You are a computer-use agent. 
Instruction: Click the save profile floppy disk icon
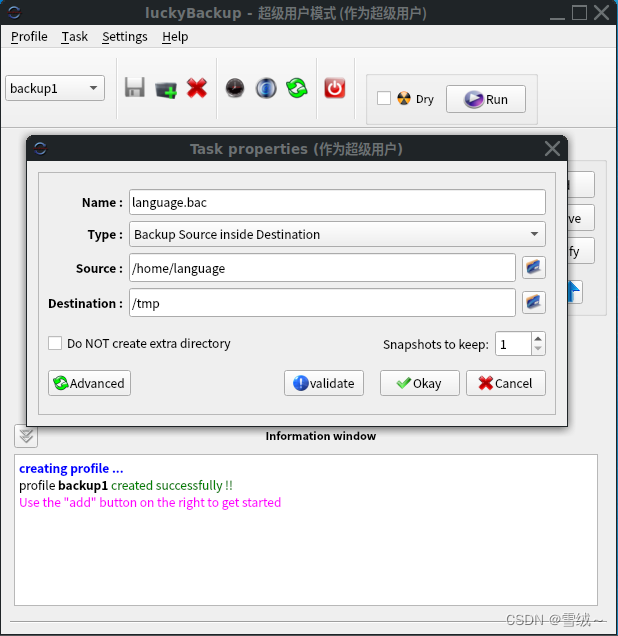(x=135, y=88)
